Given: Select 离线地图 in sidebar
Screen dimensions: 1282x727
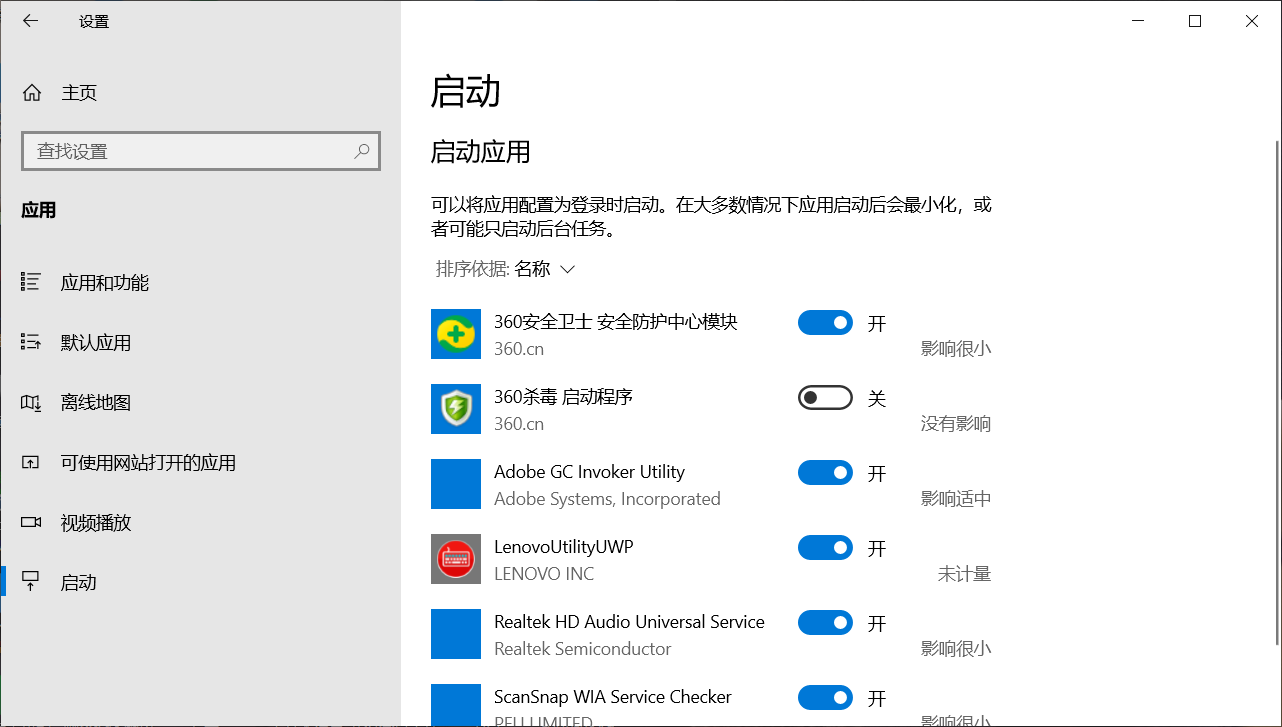Looking at the screenshot, I should pos(200,403).
